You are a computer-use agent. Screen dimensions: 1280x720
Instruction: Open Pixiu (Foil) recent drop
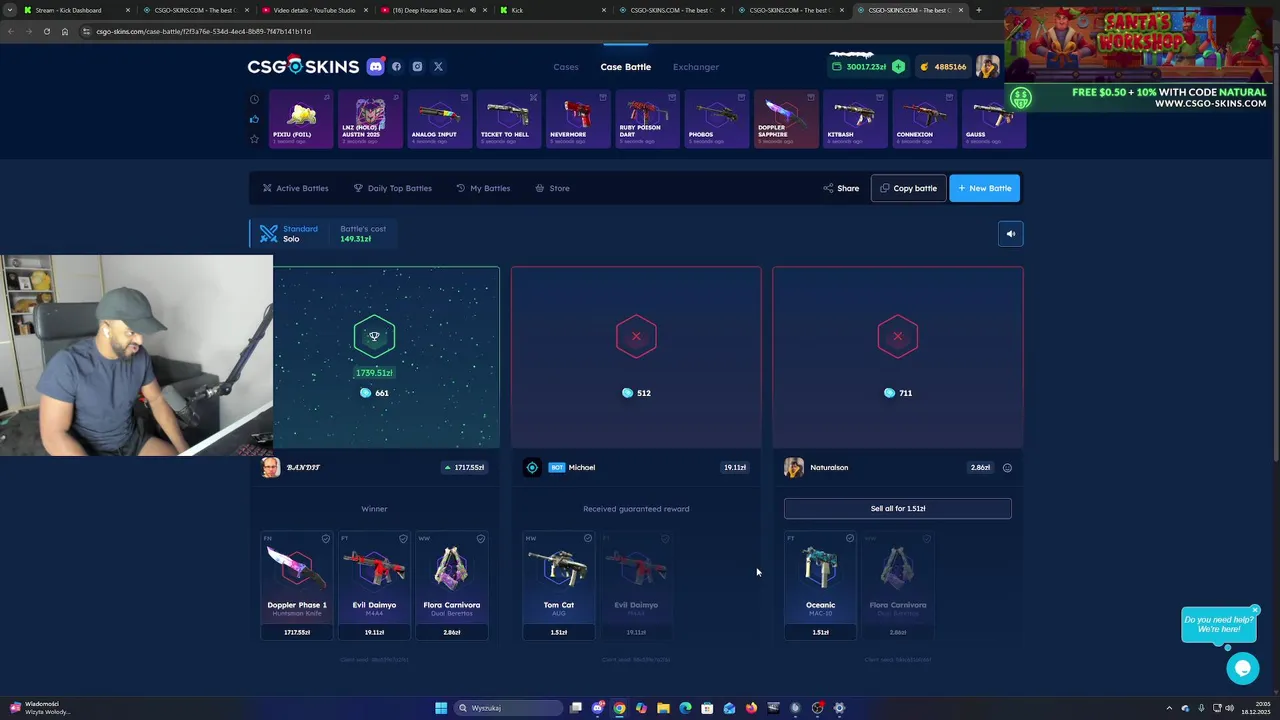click(300, 119)
